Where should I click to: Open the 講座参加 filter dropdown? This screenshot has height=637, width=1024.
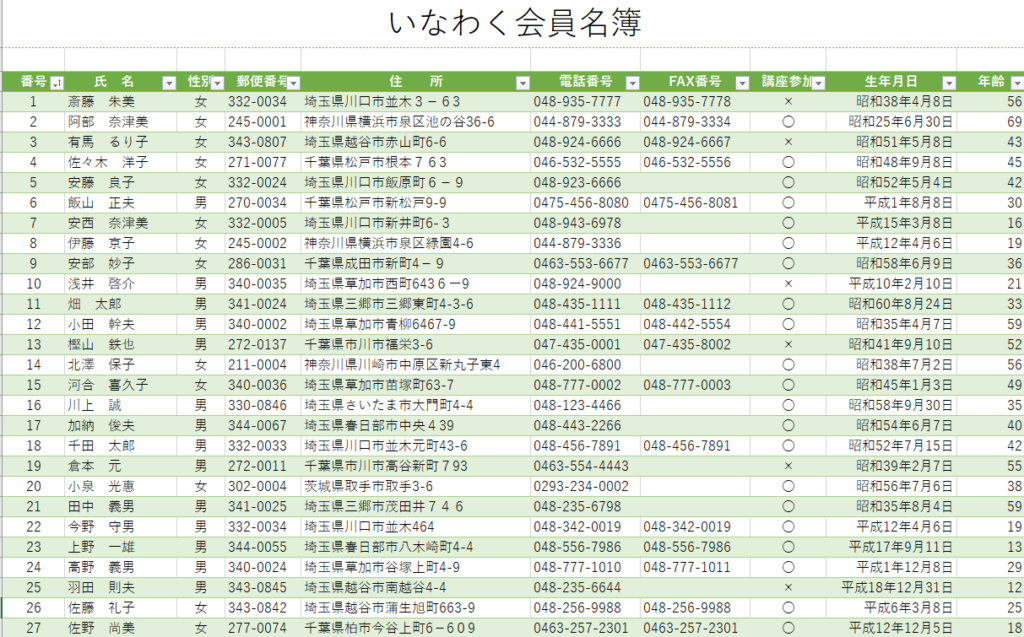point(818,83)
